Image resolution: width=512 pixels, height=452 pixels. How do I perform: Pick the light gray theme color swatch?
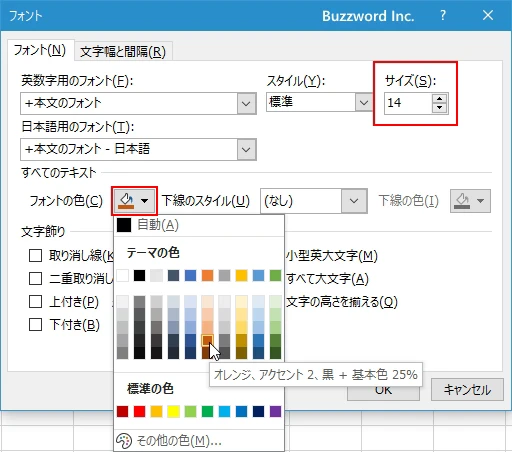[x=156, y=276]
